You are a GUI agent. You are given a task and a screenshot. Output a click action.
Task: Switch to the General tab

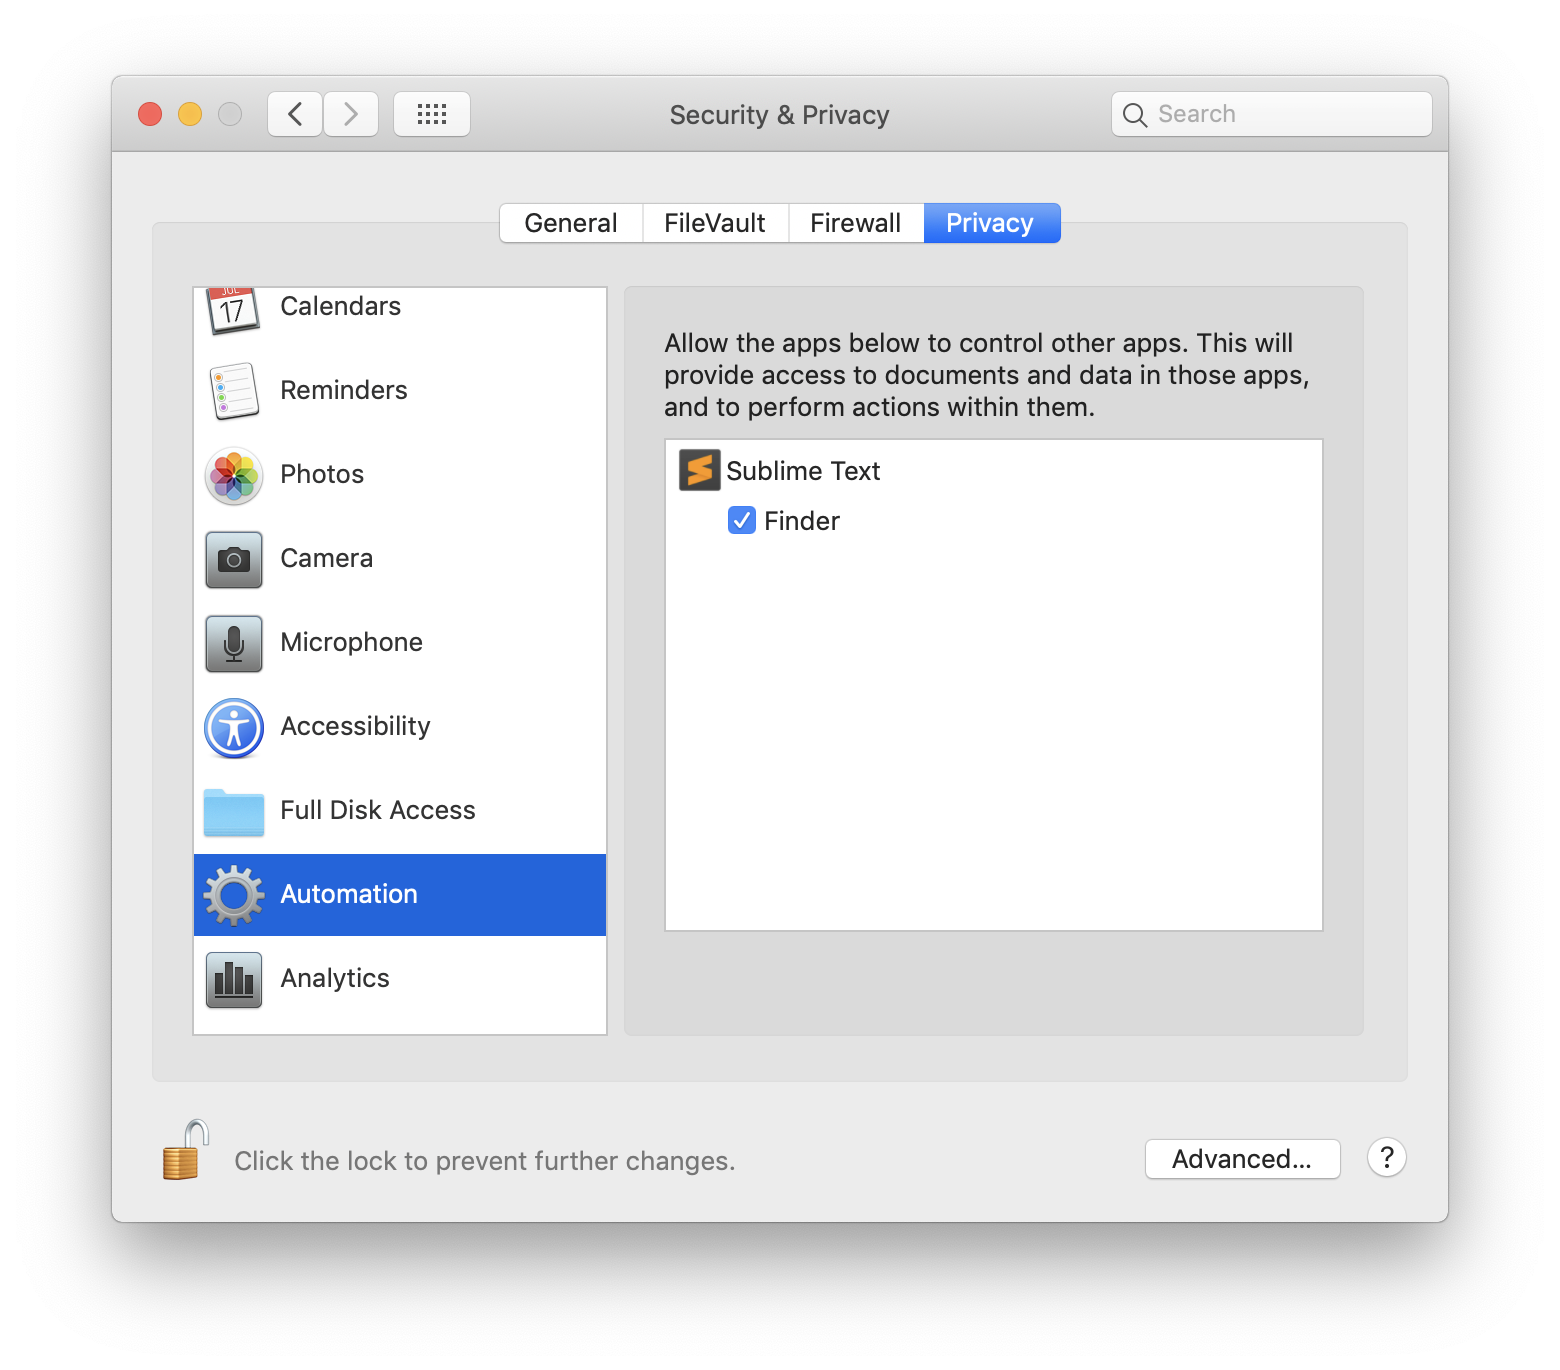click(x=570, y=223)
